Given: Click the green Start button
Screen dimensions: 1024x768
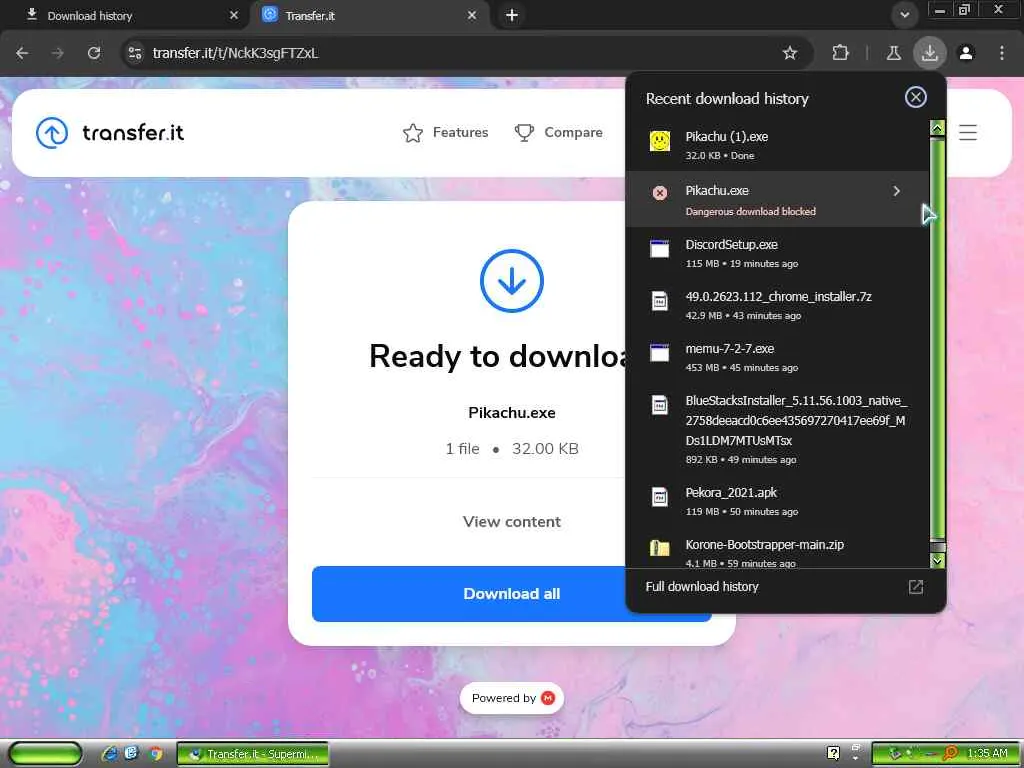Looking at the screenshot, I should click(46, 754).
